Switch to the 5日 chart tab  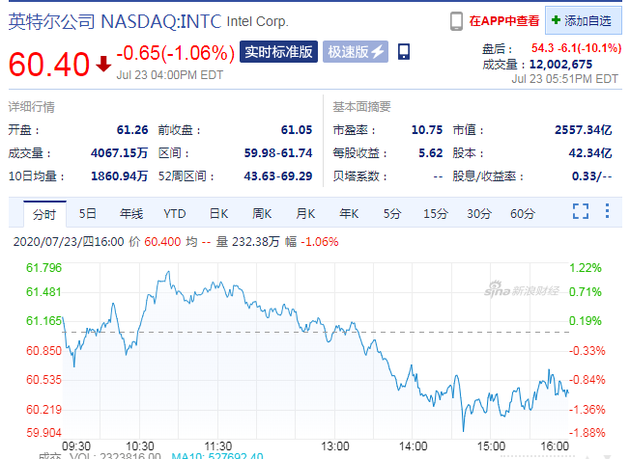point(88,213)
